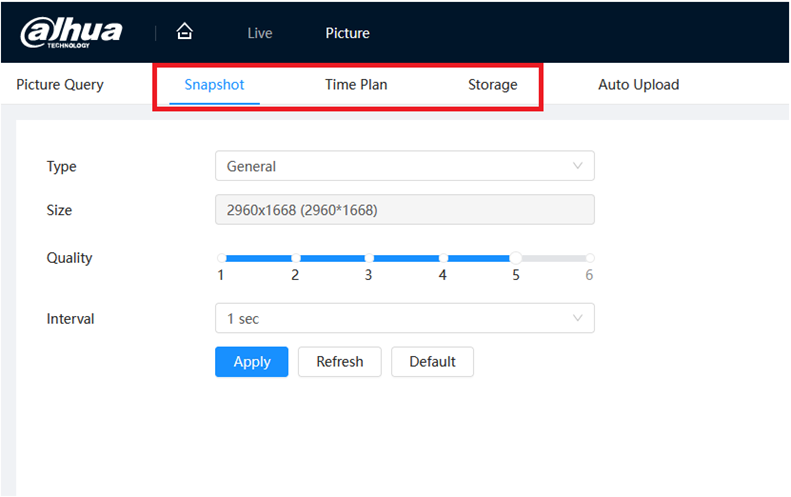Click the Dahua Technology logo
Image resolution: width=791 pixels, height=497 pixels.
[x=71, y=32]
